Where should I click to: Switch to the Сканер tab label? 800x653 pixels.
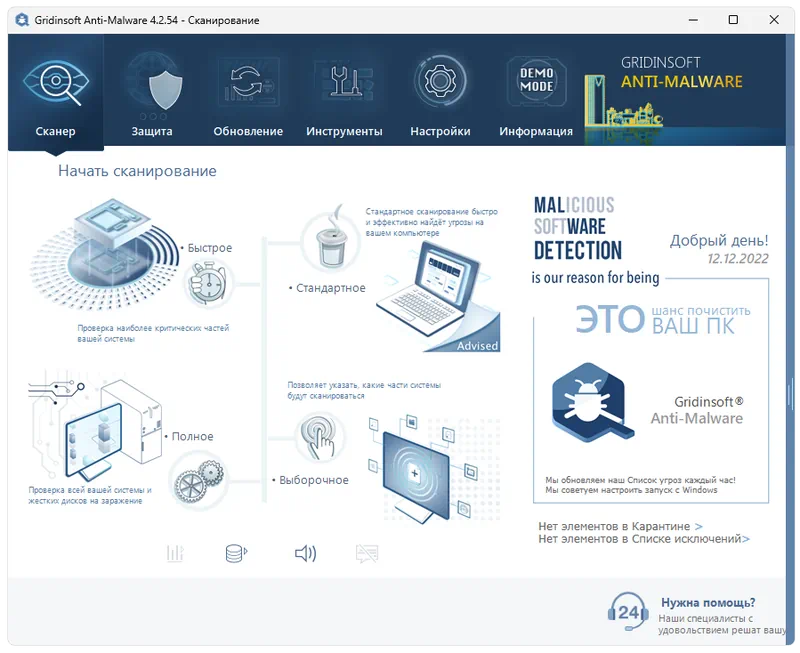(56, 131)
